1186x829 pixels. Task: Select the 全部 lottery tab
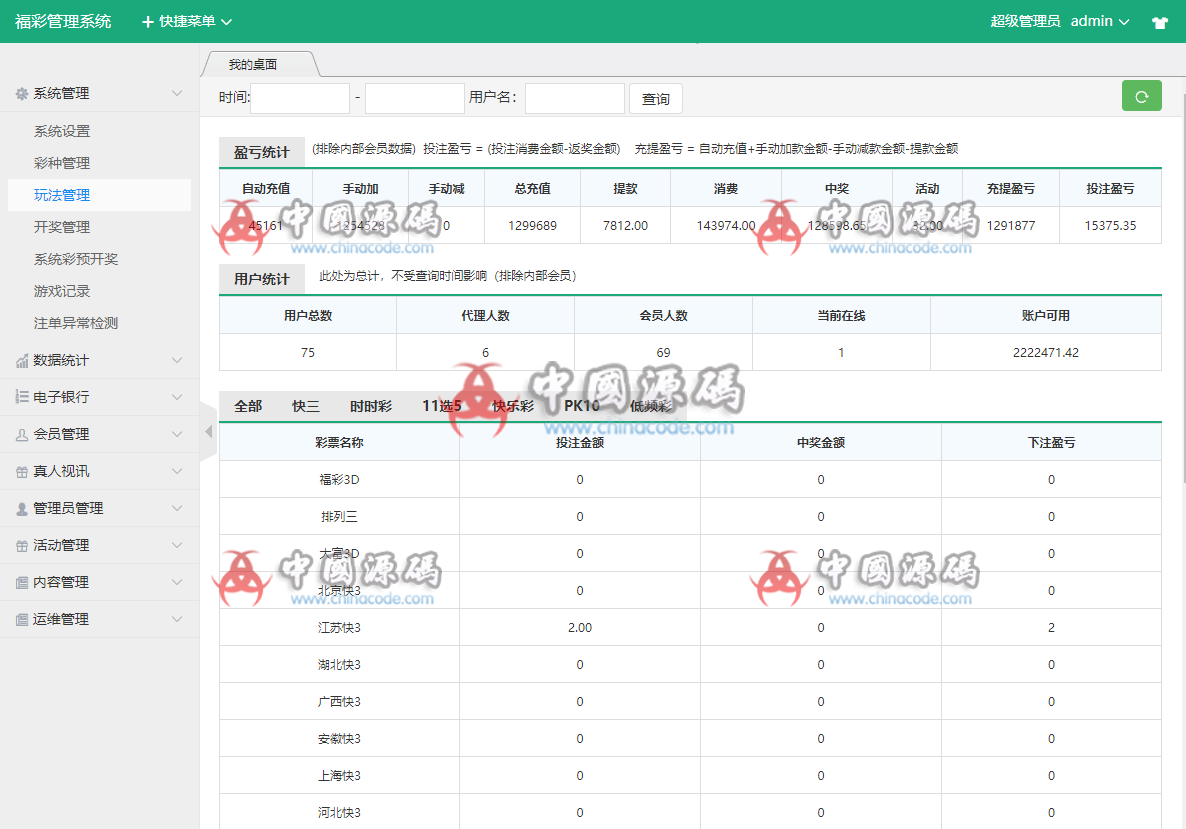click(x=248, y=406)
